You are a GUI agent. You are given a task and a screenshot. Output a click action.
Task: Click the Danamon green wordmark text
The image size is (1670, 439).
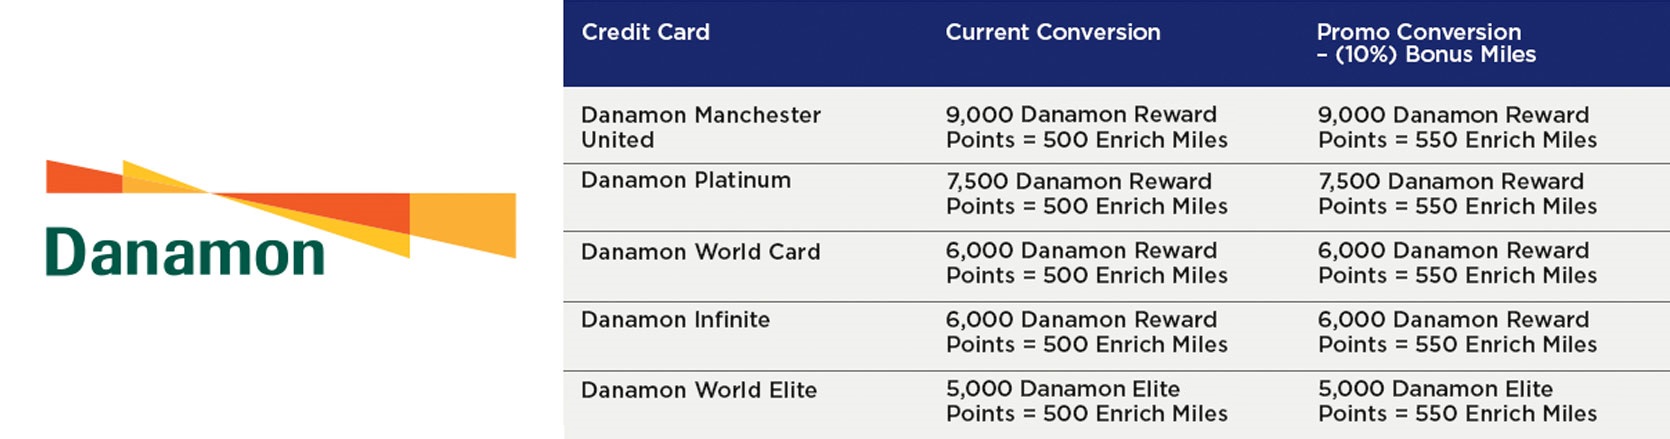185,253
